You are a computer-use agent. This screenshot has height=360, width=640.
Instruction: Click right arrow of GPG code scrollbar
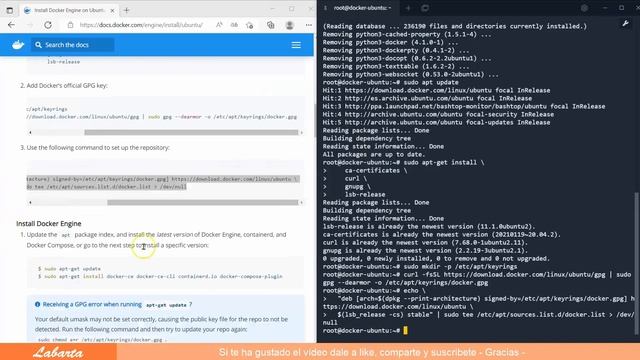(x=302, y=132)
